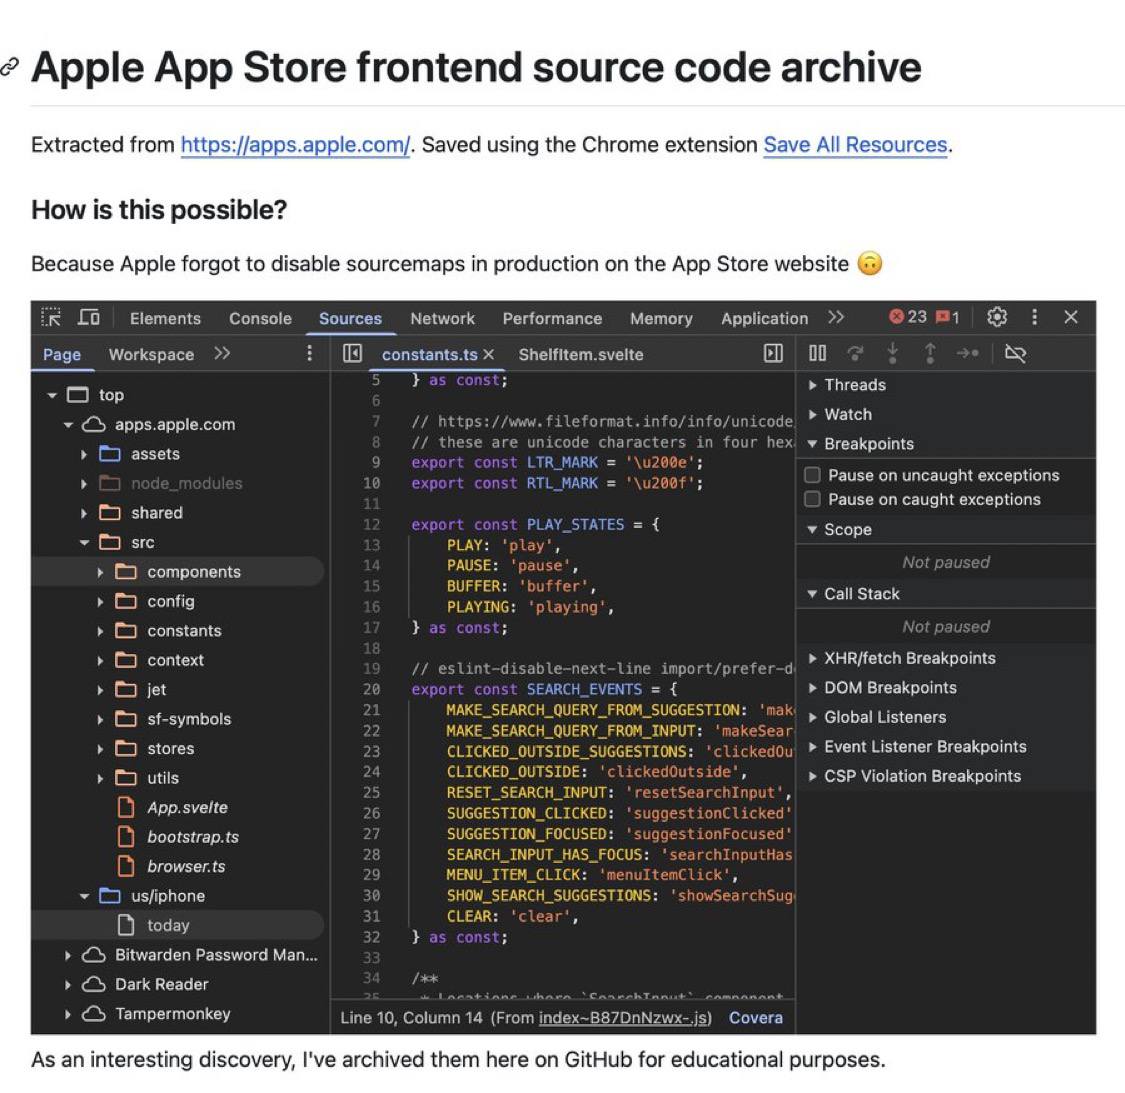Open the apps.apple.com link

pos(295,145)
